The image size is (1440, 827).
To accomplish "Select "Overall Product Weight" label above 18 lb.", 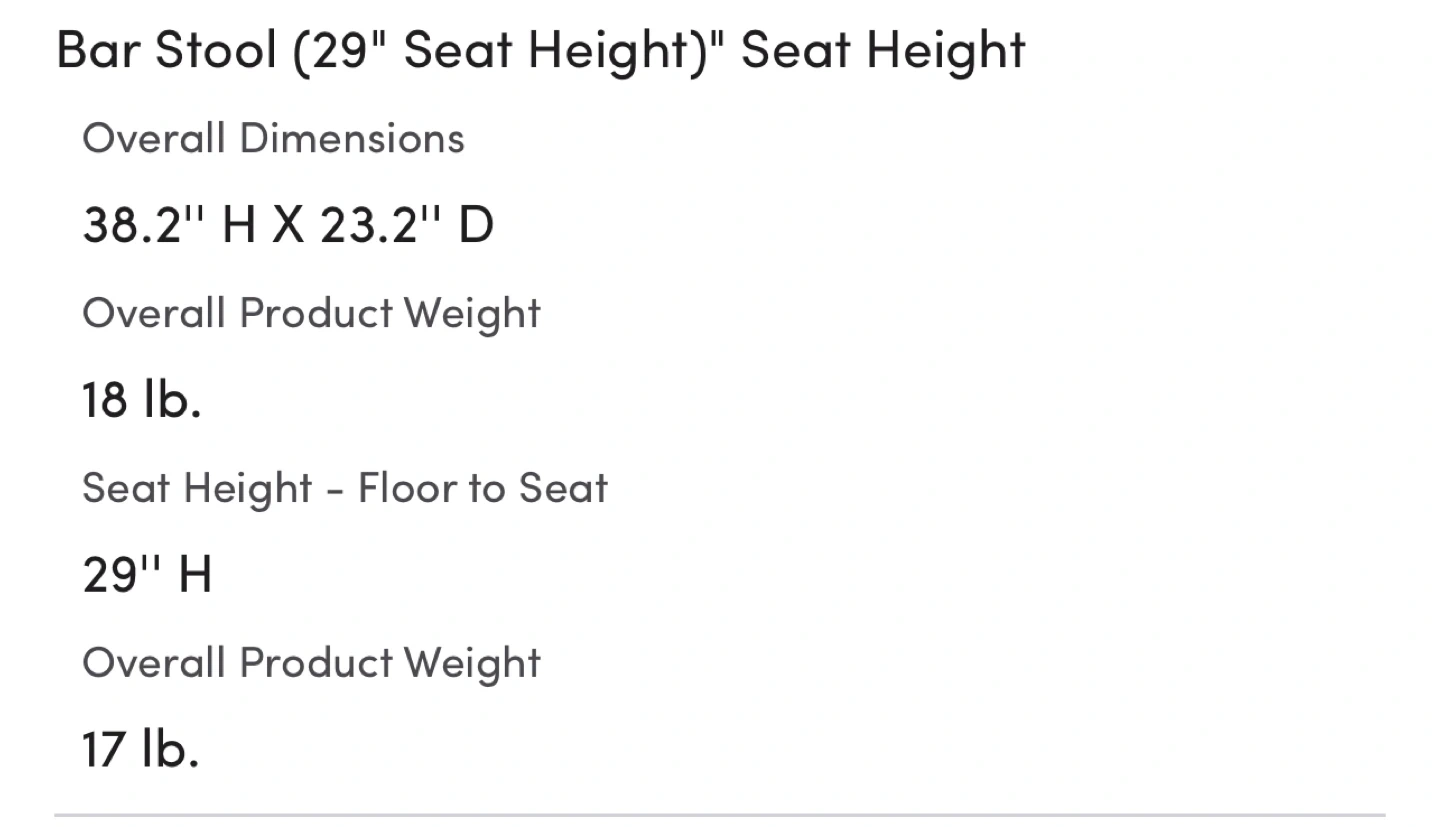I will (311, 313).
